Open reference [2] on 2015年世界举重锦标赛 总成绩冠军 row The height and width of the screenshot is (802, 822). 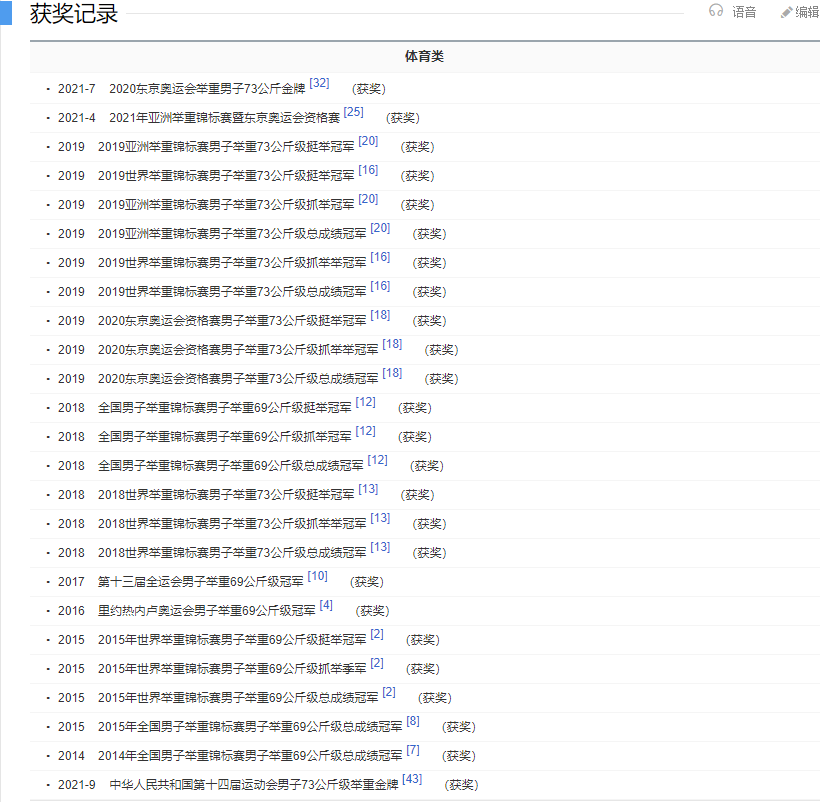pos(389,692)
